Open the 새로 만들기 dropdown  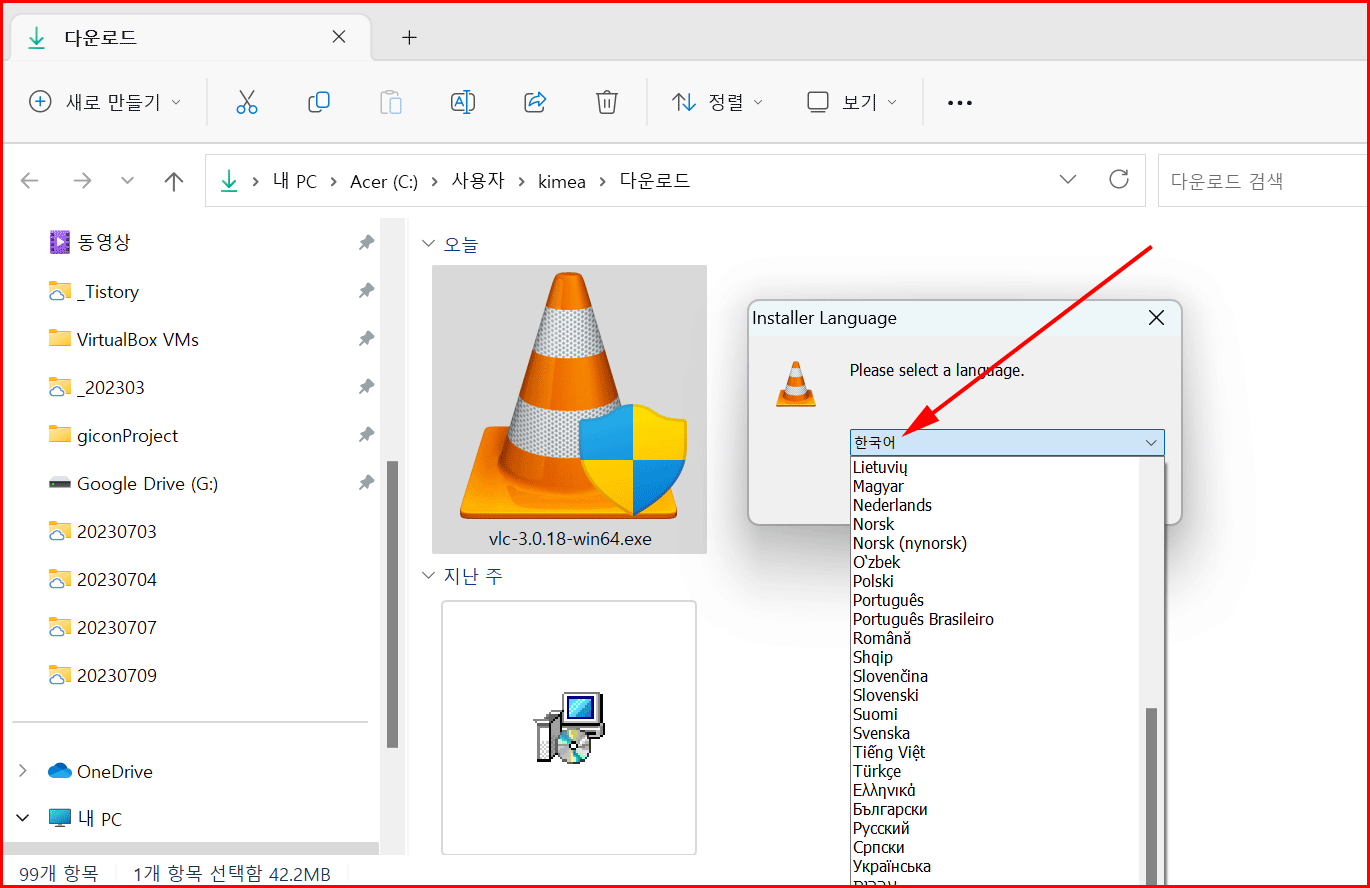106,102
